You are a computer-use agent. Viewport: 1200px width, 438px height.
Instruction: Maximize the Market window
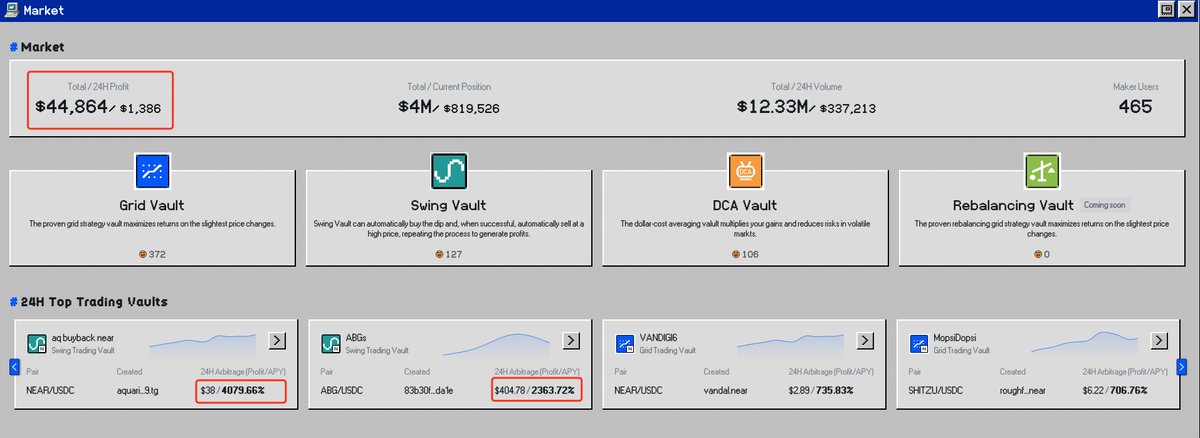click(1166, 10)
